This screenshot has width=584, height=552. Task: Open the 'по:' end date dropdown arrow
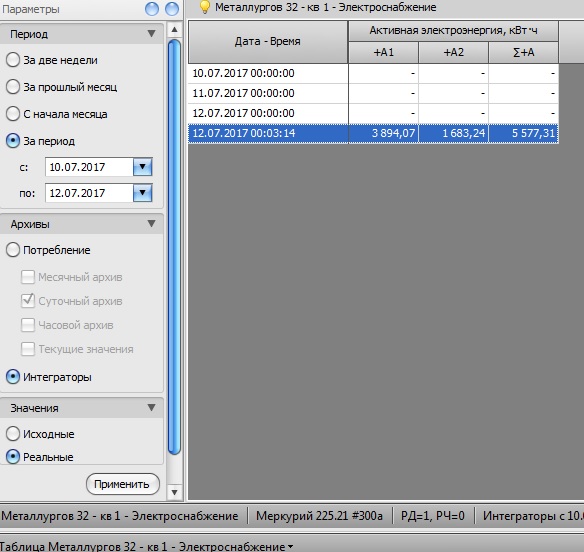pos(143,193)
